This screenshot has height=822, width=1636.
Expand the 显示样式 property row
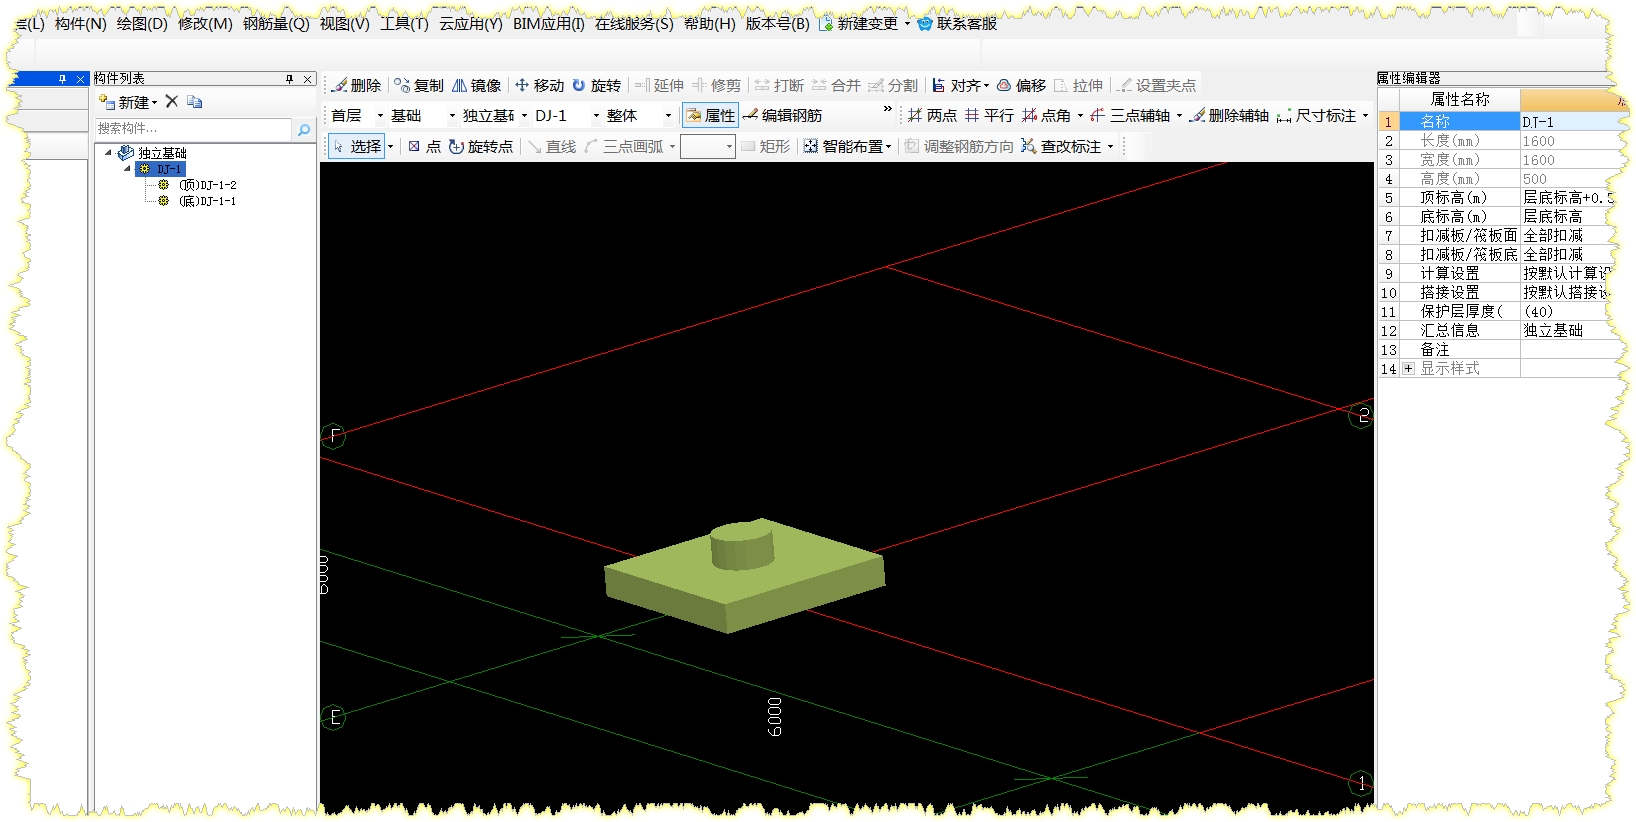point(1408,369)
